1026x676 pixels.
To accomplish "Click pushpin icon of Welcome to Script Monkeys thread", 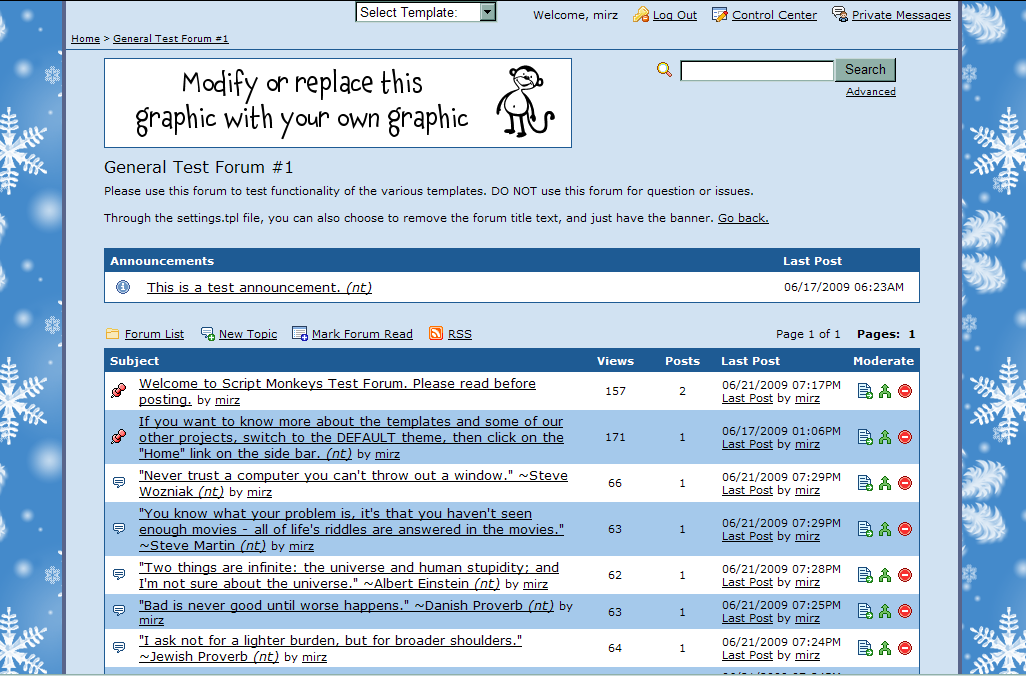I will tap(118, 391).
